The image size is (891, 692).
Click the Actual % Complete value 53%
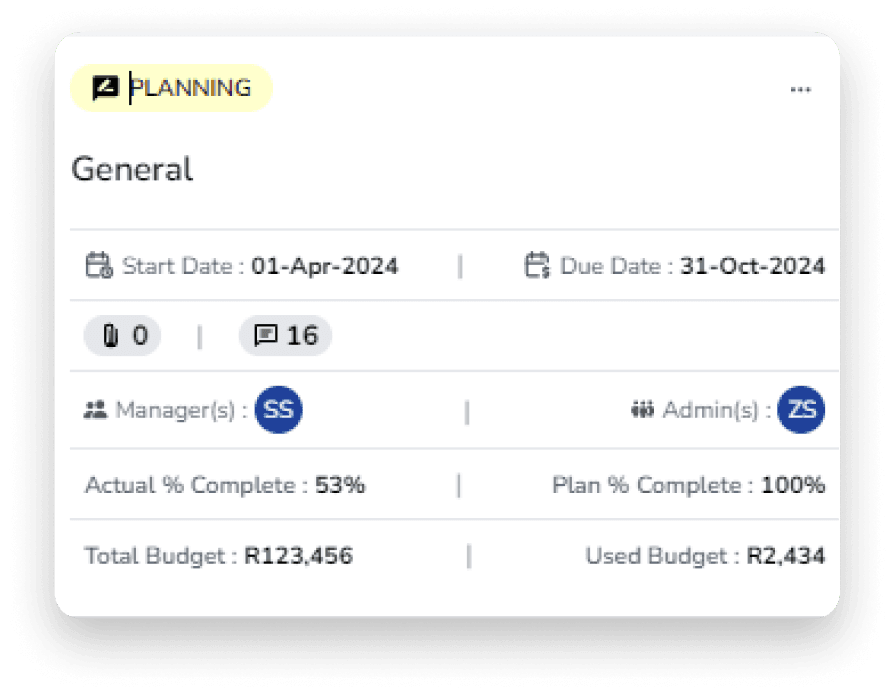[340, 486]
